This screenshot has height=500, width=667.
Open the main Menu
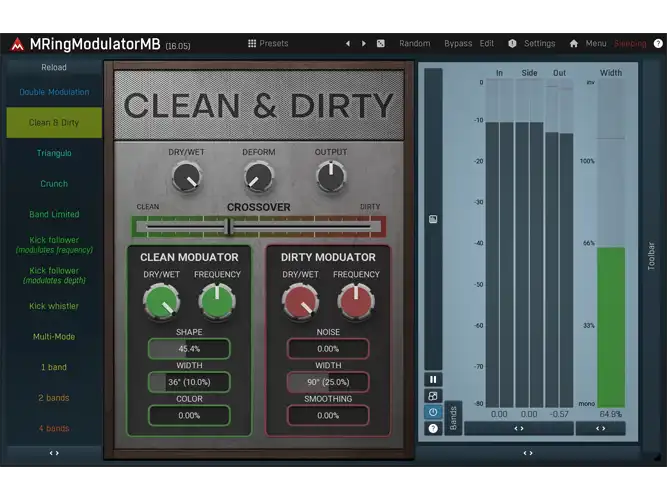tap(596, 43)
